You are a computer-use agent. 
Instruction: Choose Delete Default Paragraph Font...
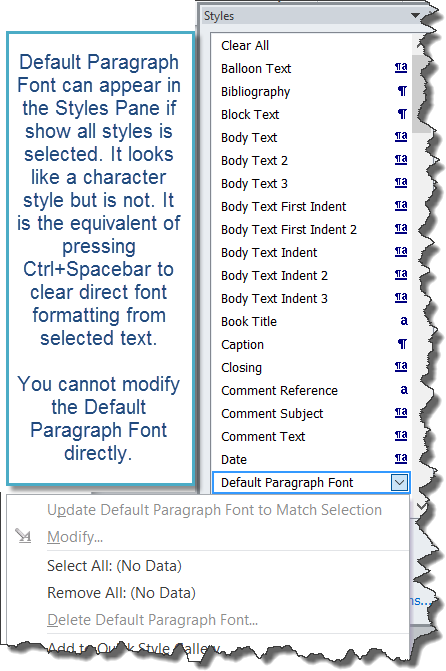[x=152, y=620]
